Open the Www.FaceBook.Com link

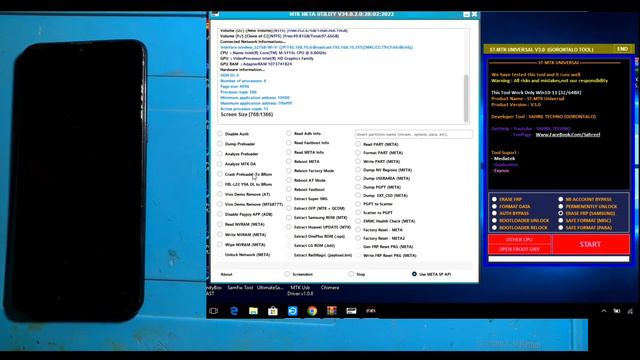pyautogui.click(x=568, y=135)
